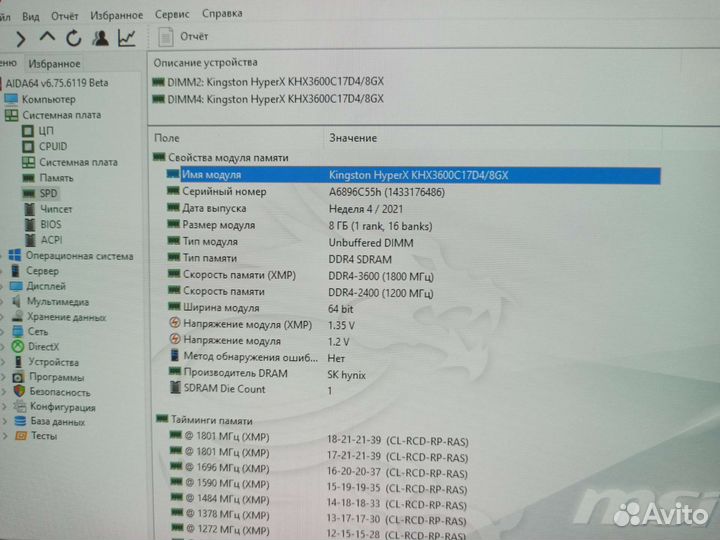
Task: Expand the Конфигурация tree node
Action: (4, 407)
